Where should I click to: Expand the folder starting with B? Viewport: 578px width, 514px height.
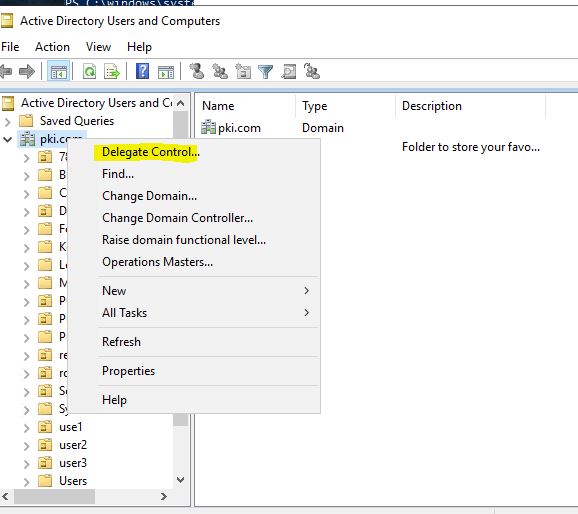tap(26, 176)
